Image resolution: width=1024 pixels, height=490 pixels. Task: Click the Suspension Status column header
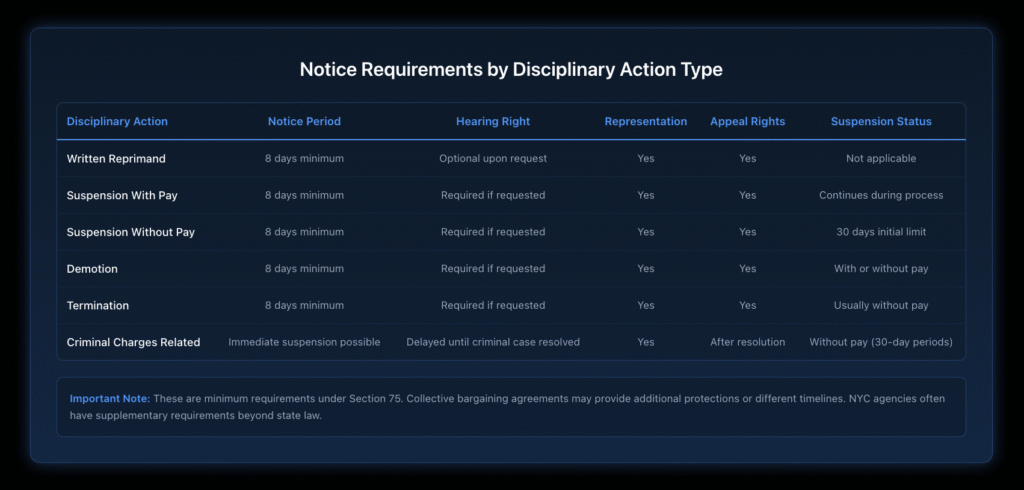coord(881,122)
